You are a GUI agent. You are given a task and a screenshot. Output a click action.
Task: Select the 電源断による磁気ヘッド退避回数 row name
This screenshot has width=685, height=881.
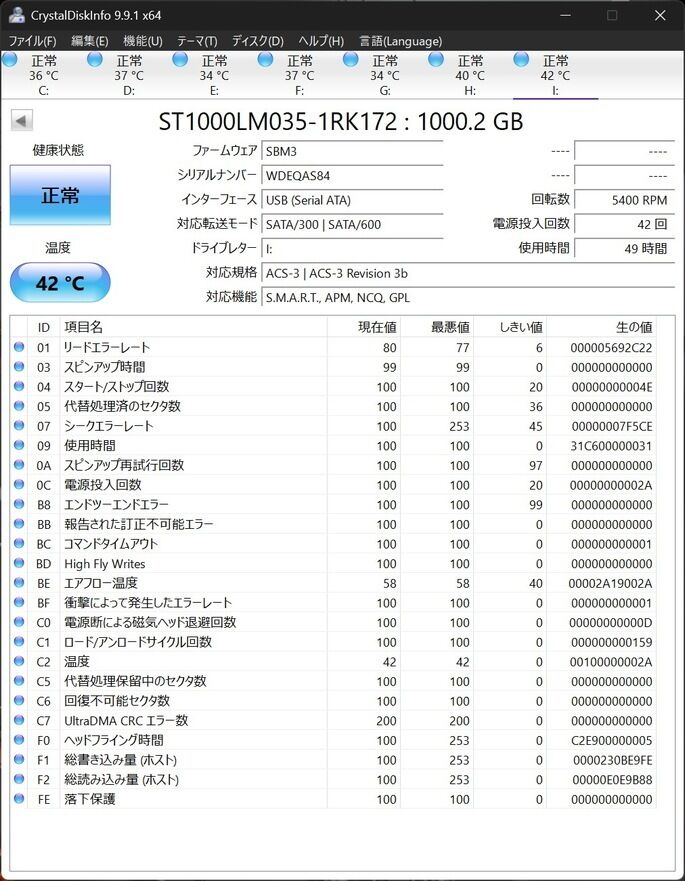click(150, 622)
